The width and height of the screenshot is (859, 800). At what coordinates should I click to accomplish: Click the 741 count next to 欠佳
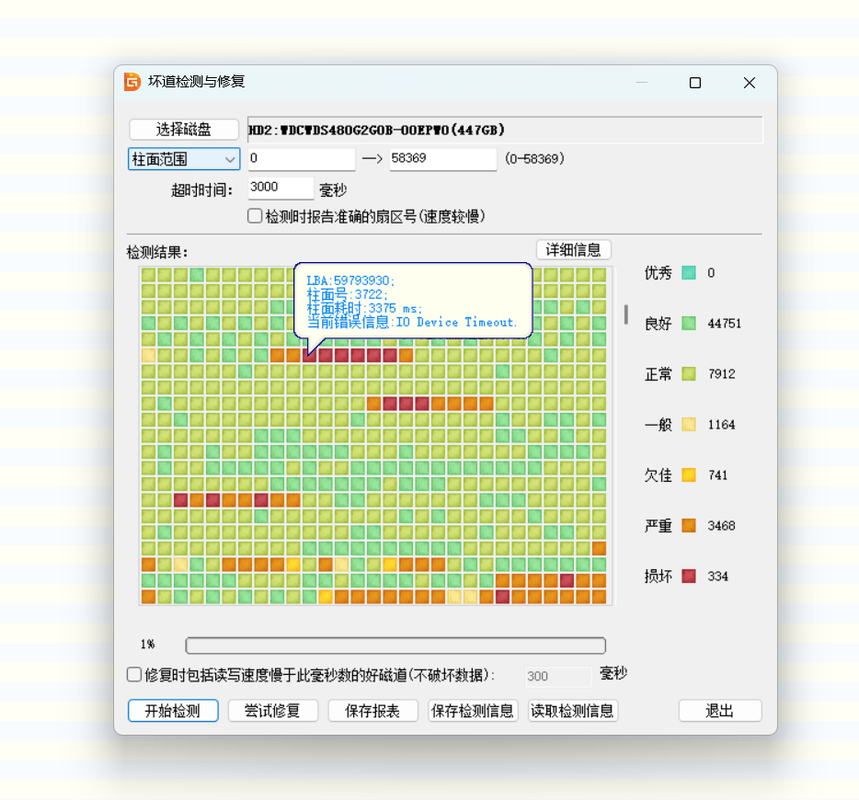[718, 475]
